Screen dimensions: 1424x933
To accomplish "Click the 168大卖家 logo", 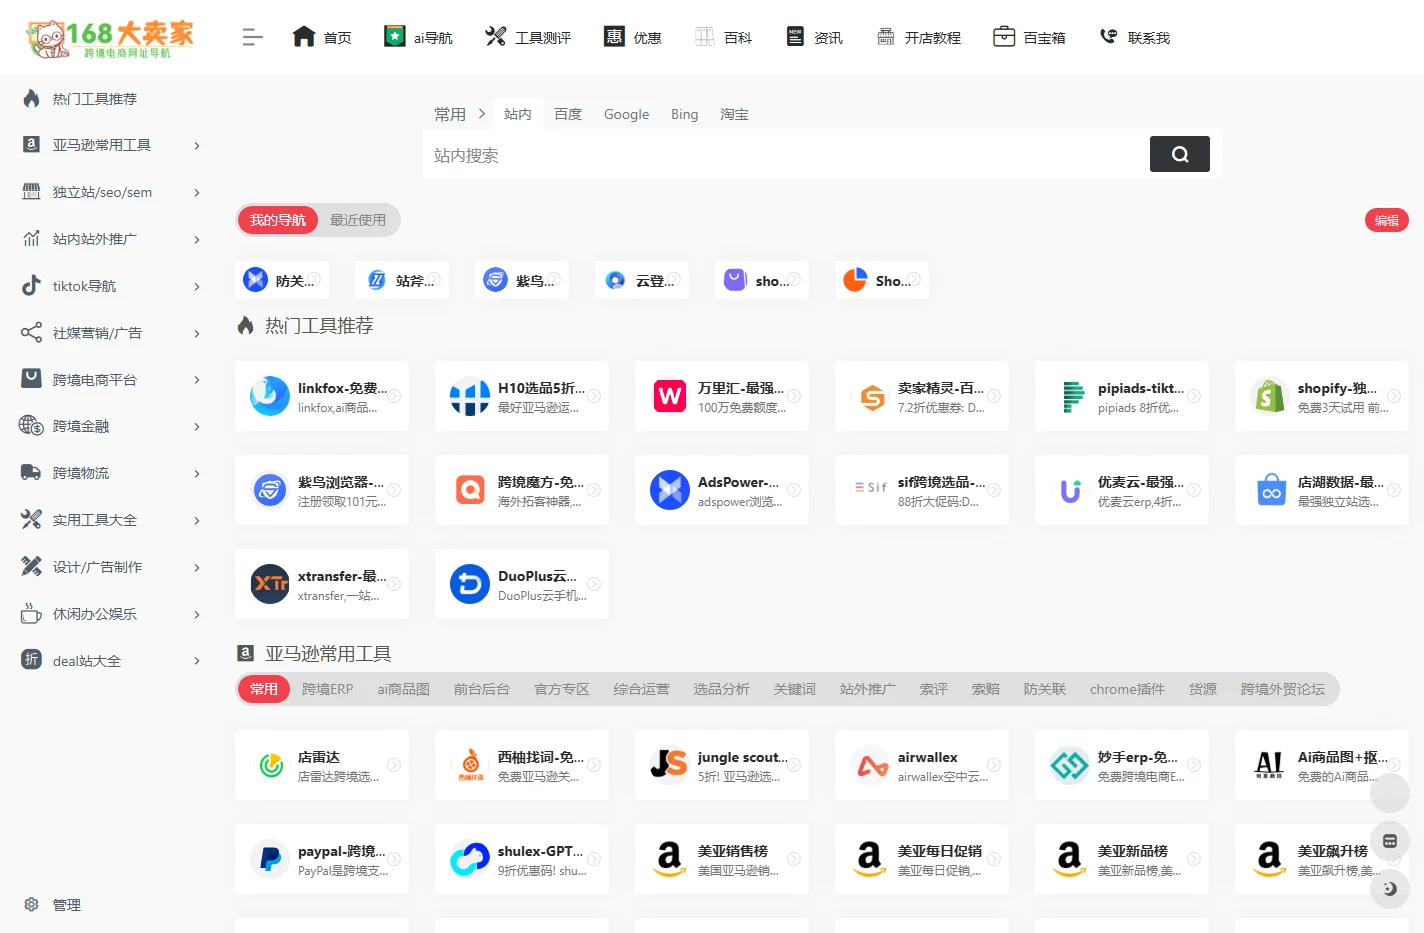I will click(110, 38).
